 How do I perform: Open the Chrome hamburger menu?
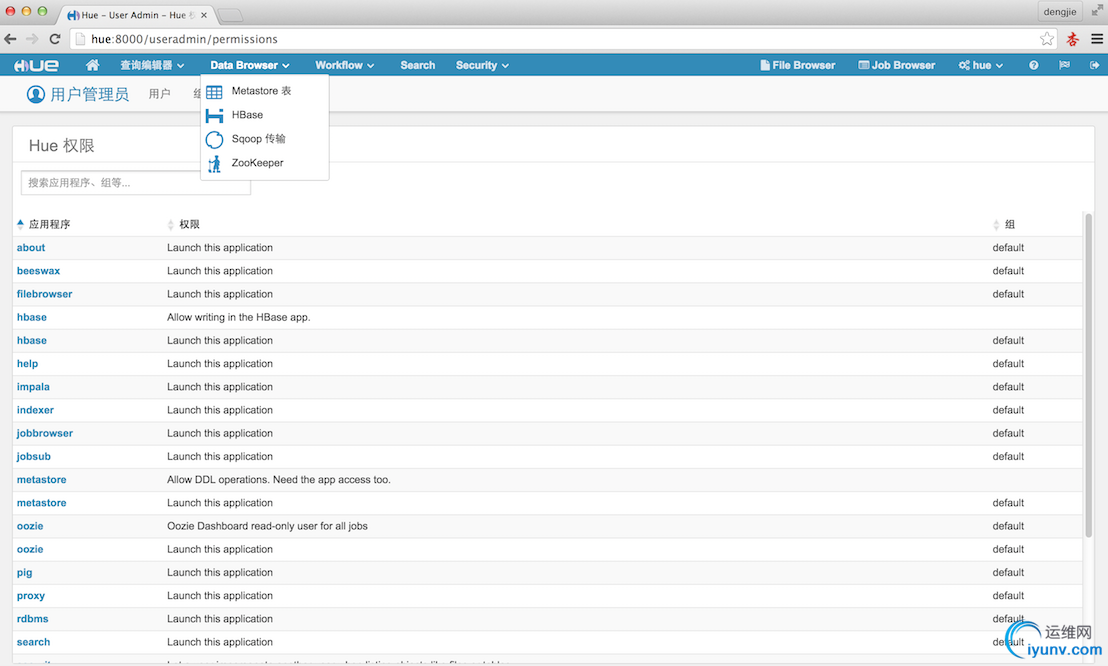(1097, 39)
